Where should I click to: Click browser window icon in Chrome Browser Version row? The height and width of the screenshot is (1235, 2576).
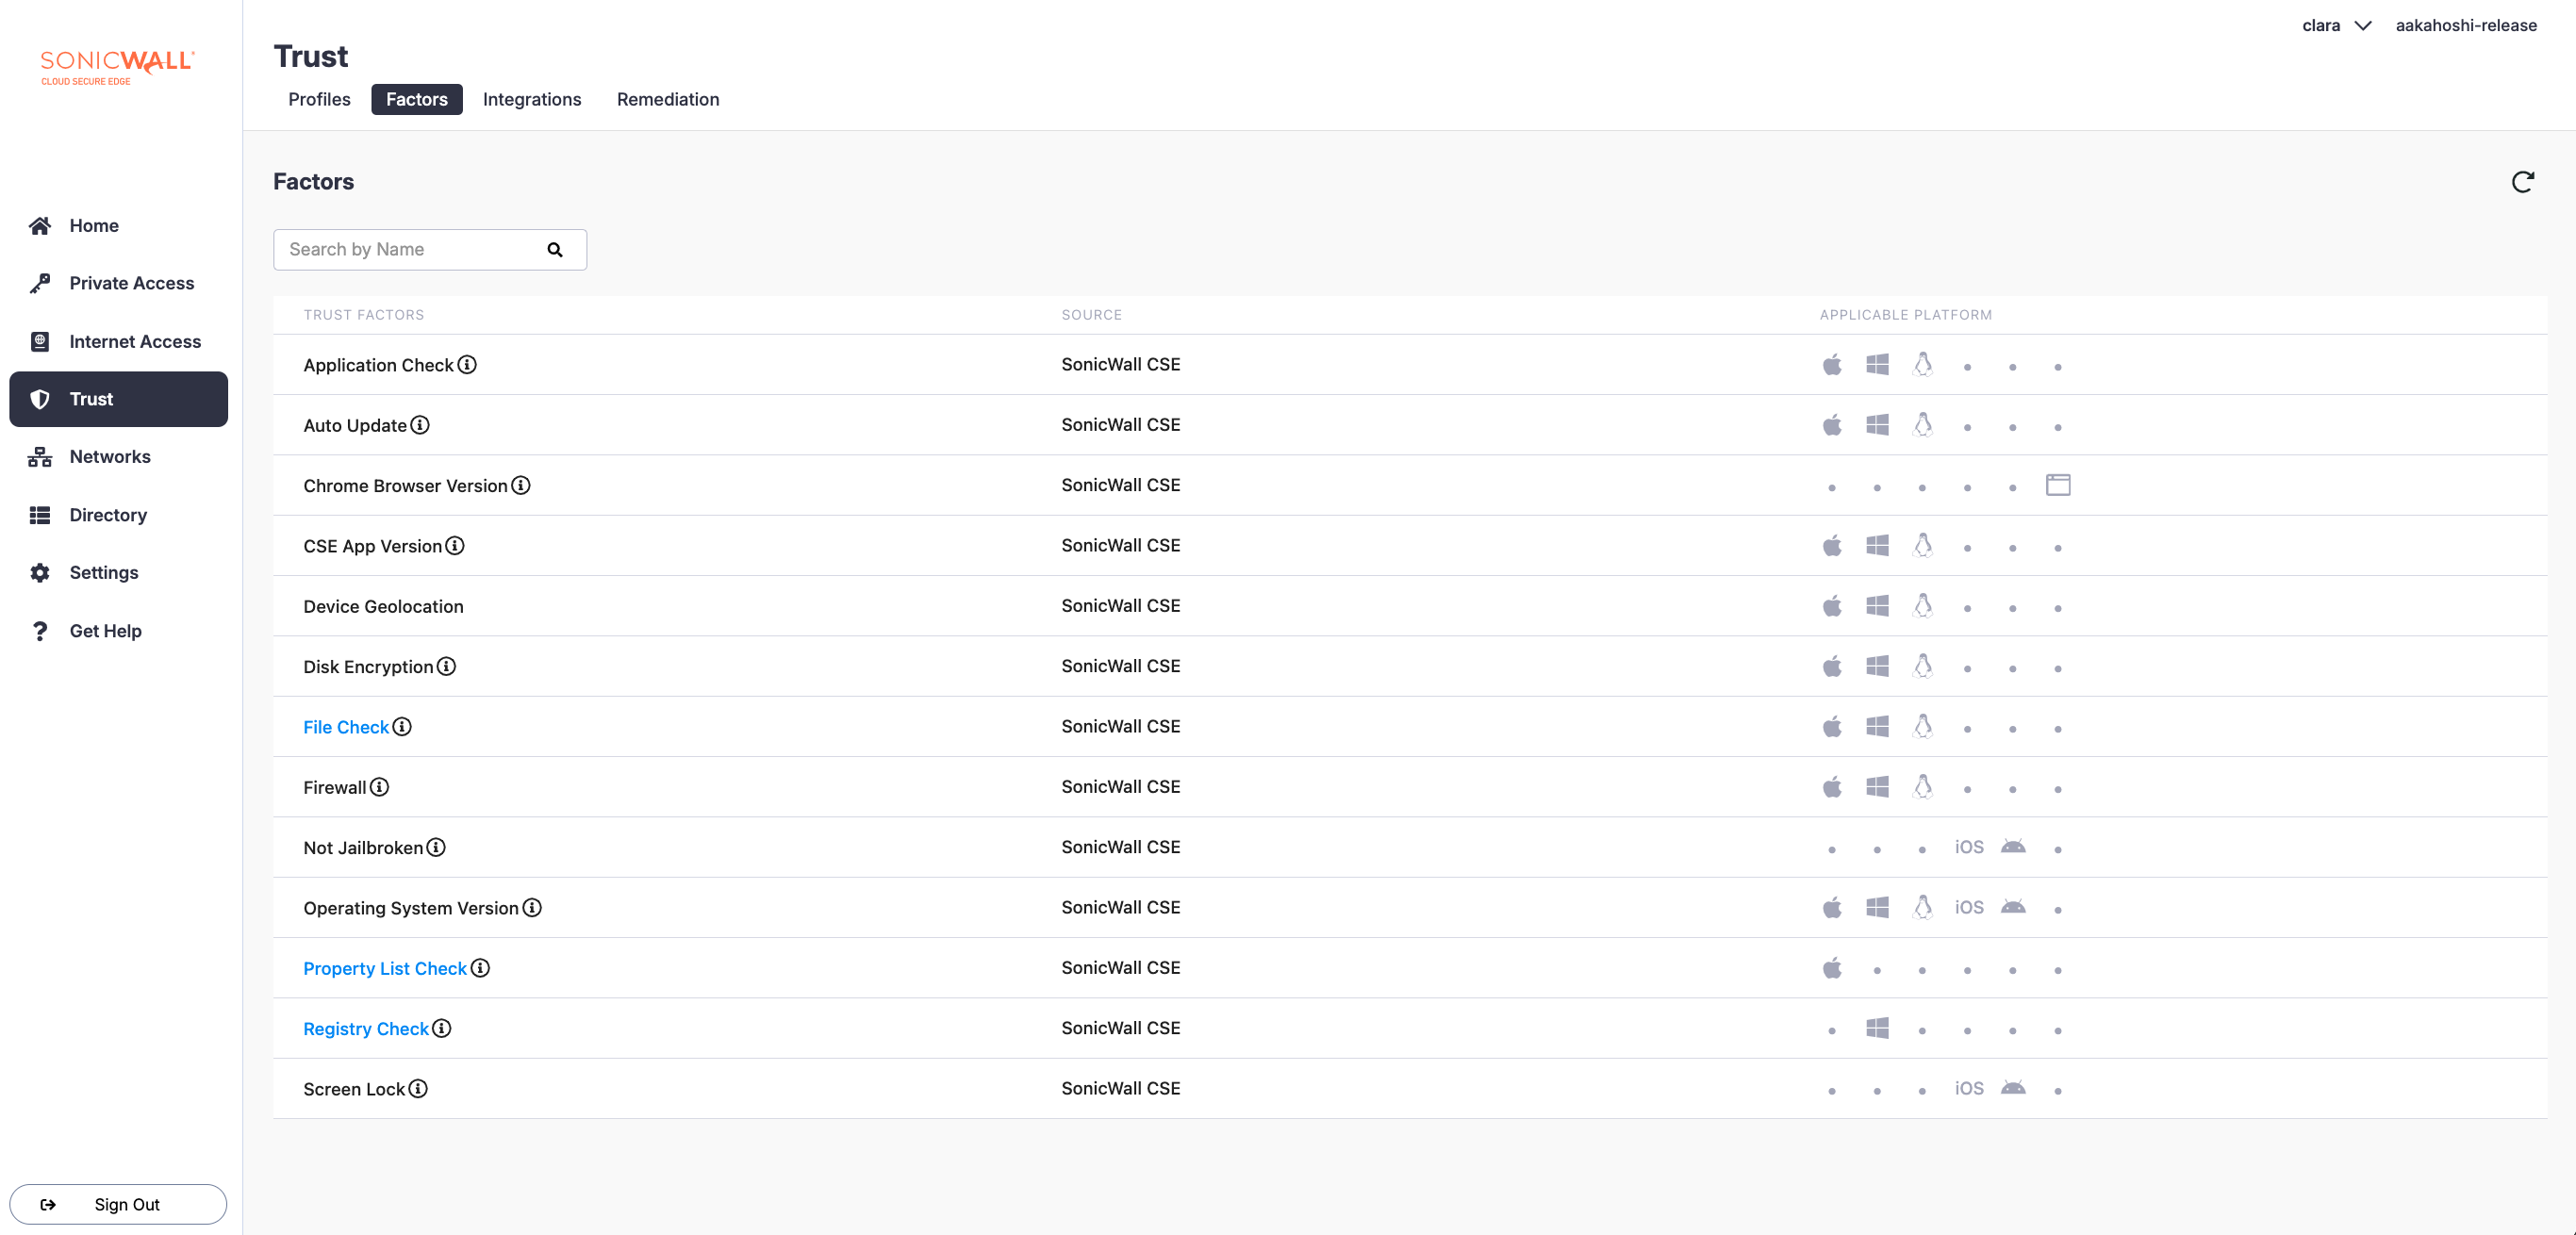click(x=2057, y=485)
